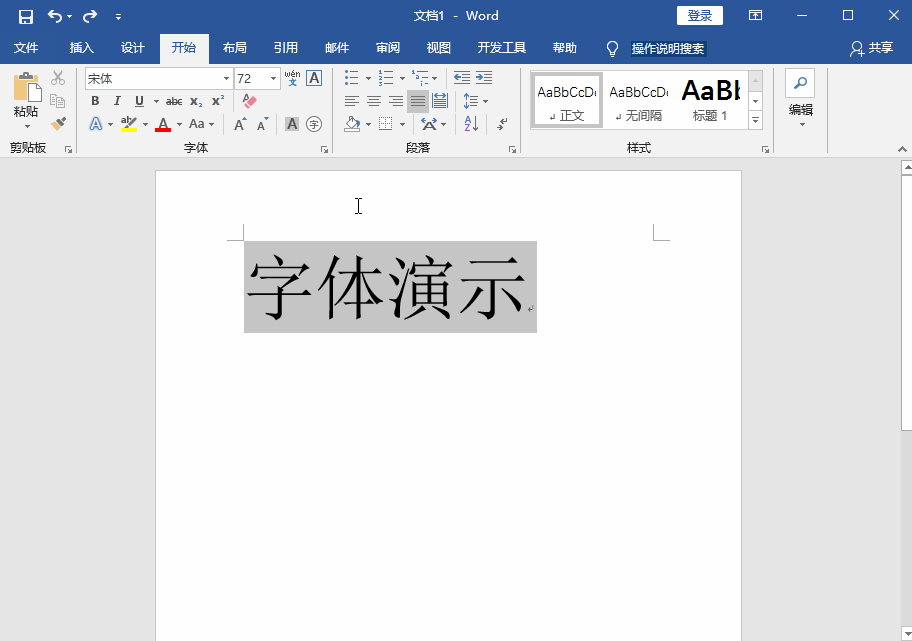Image resolution: width=912 pixels, height=641 pixels.
Task: Toggle Show/Hide paragraph marks
Action: (501, 122)
